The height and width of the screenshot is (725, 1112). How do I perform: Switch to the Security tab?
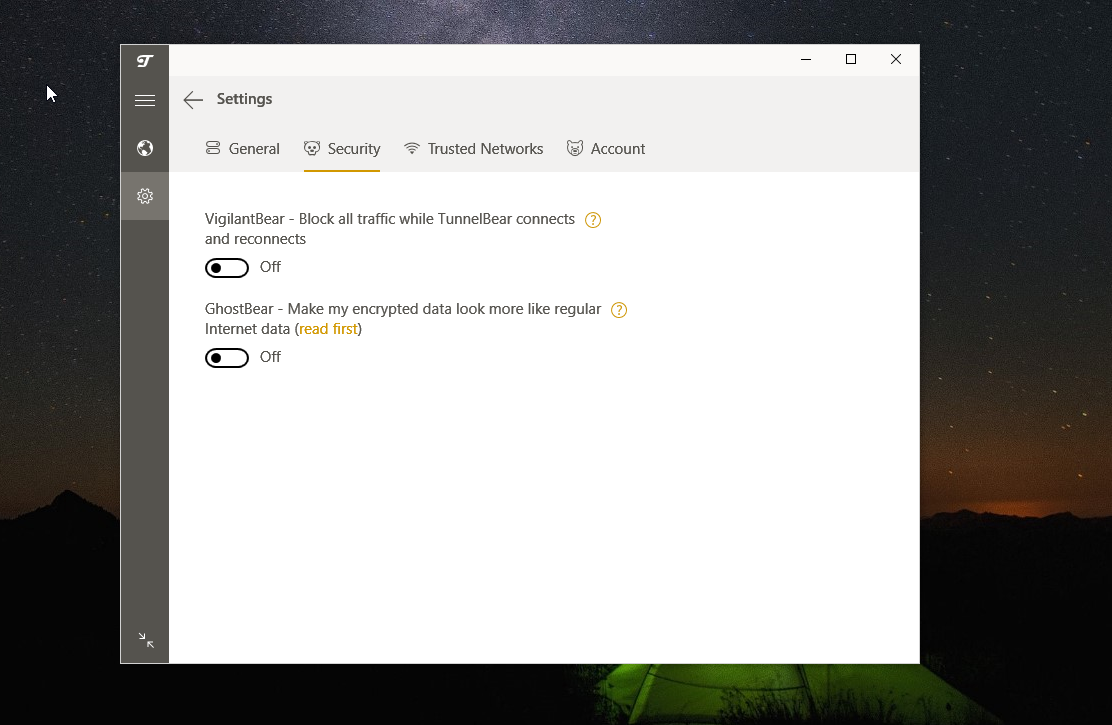pos(342,149)
